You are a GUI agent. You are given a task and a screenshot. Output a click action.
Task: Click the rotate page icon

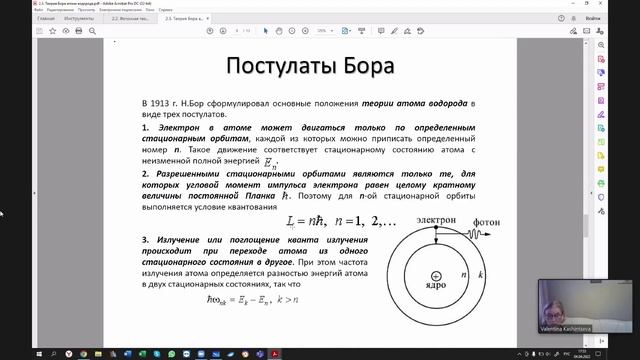point(420,31)
